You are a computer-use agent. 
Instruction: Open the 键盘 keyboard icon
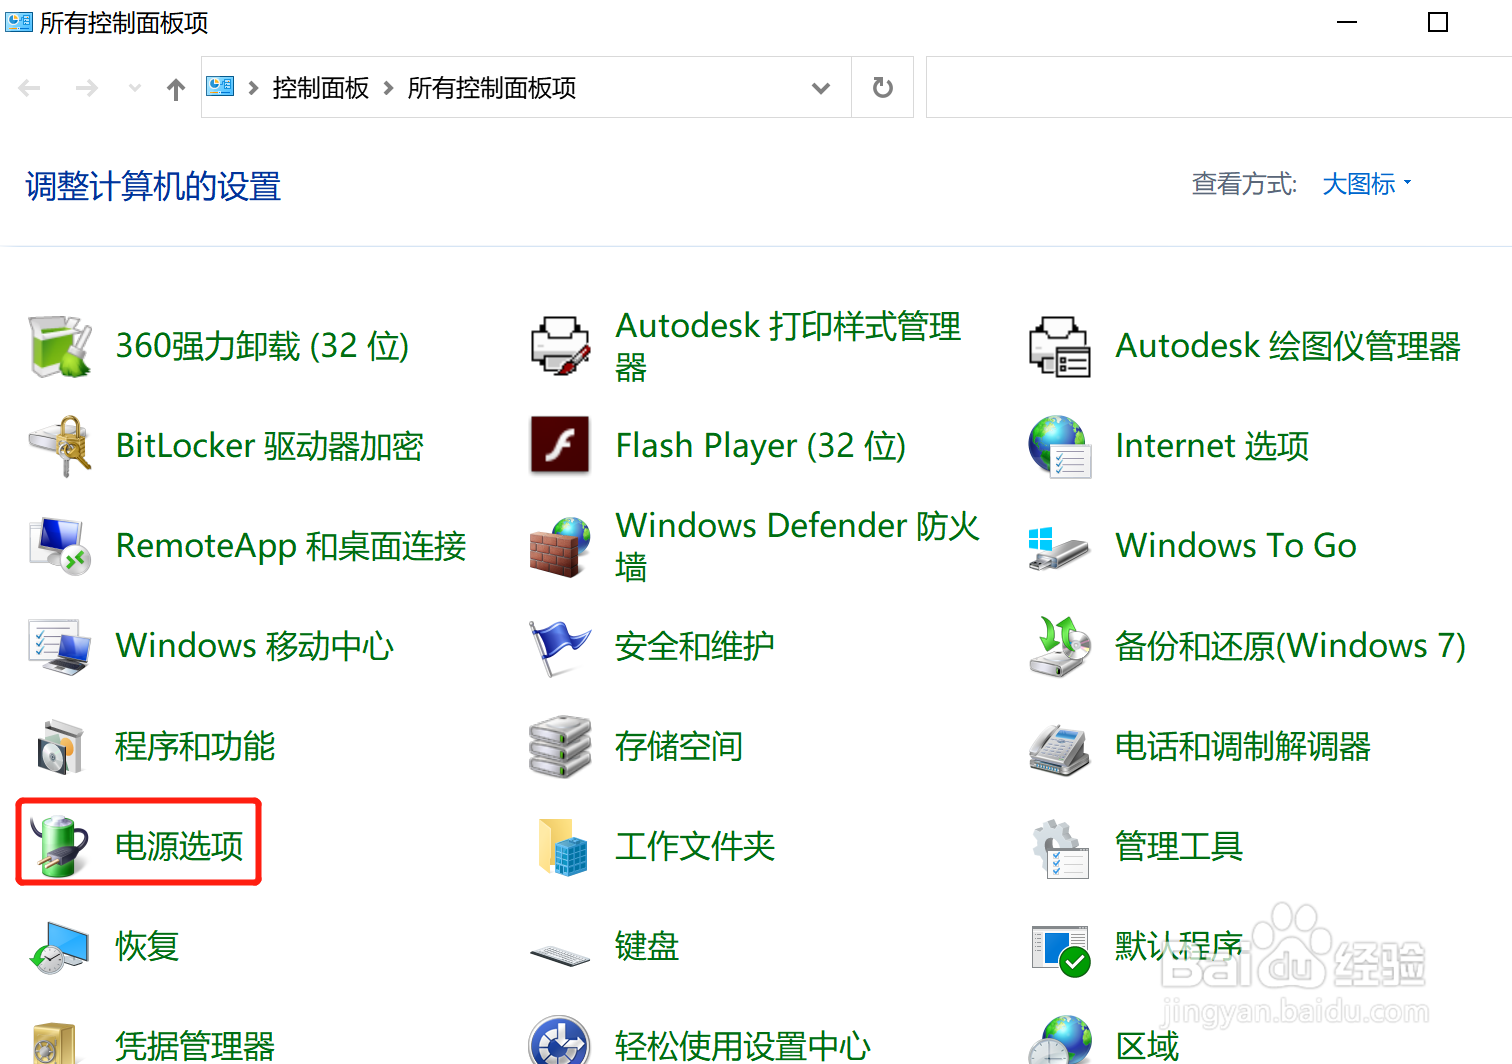[x=560, y=955]
